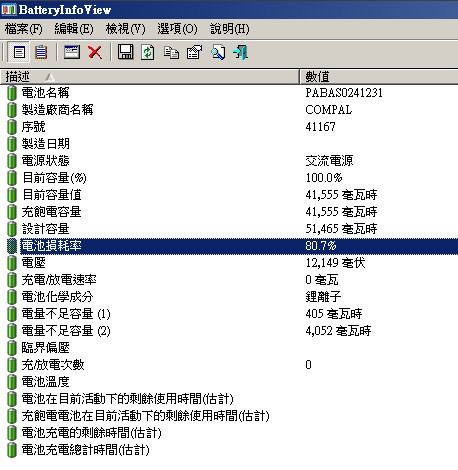Click battery icon beside 電池名稱
The height and width of the screenshot is (470, 458).
tap(12, 93)
